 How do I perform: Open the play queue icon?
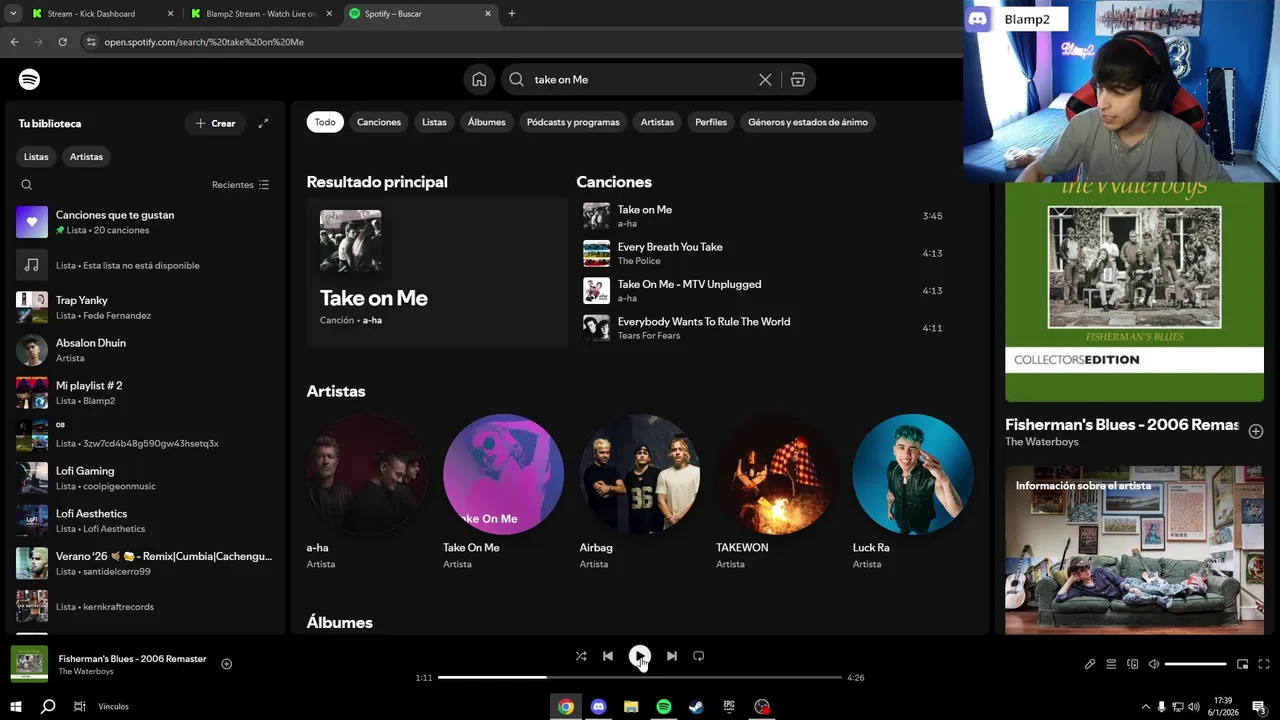point(1111,664)
